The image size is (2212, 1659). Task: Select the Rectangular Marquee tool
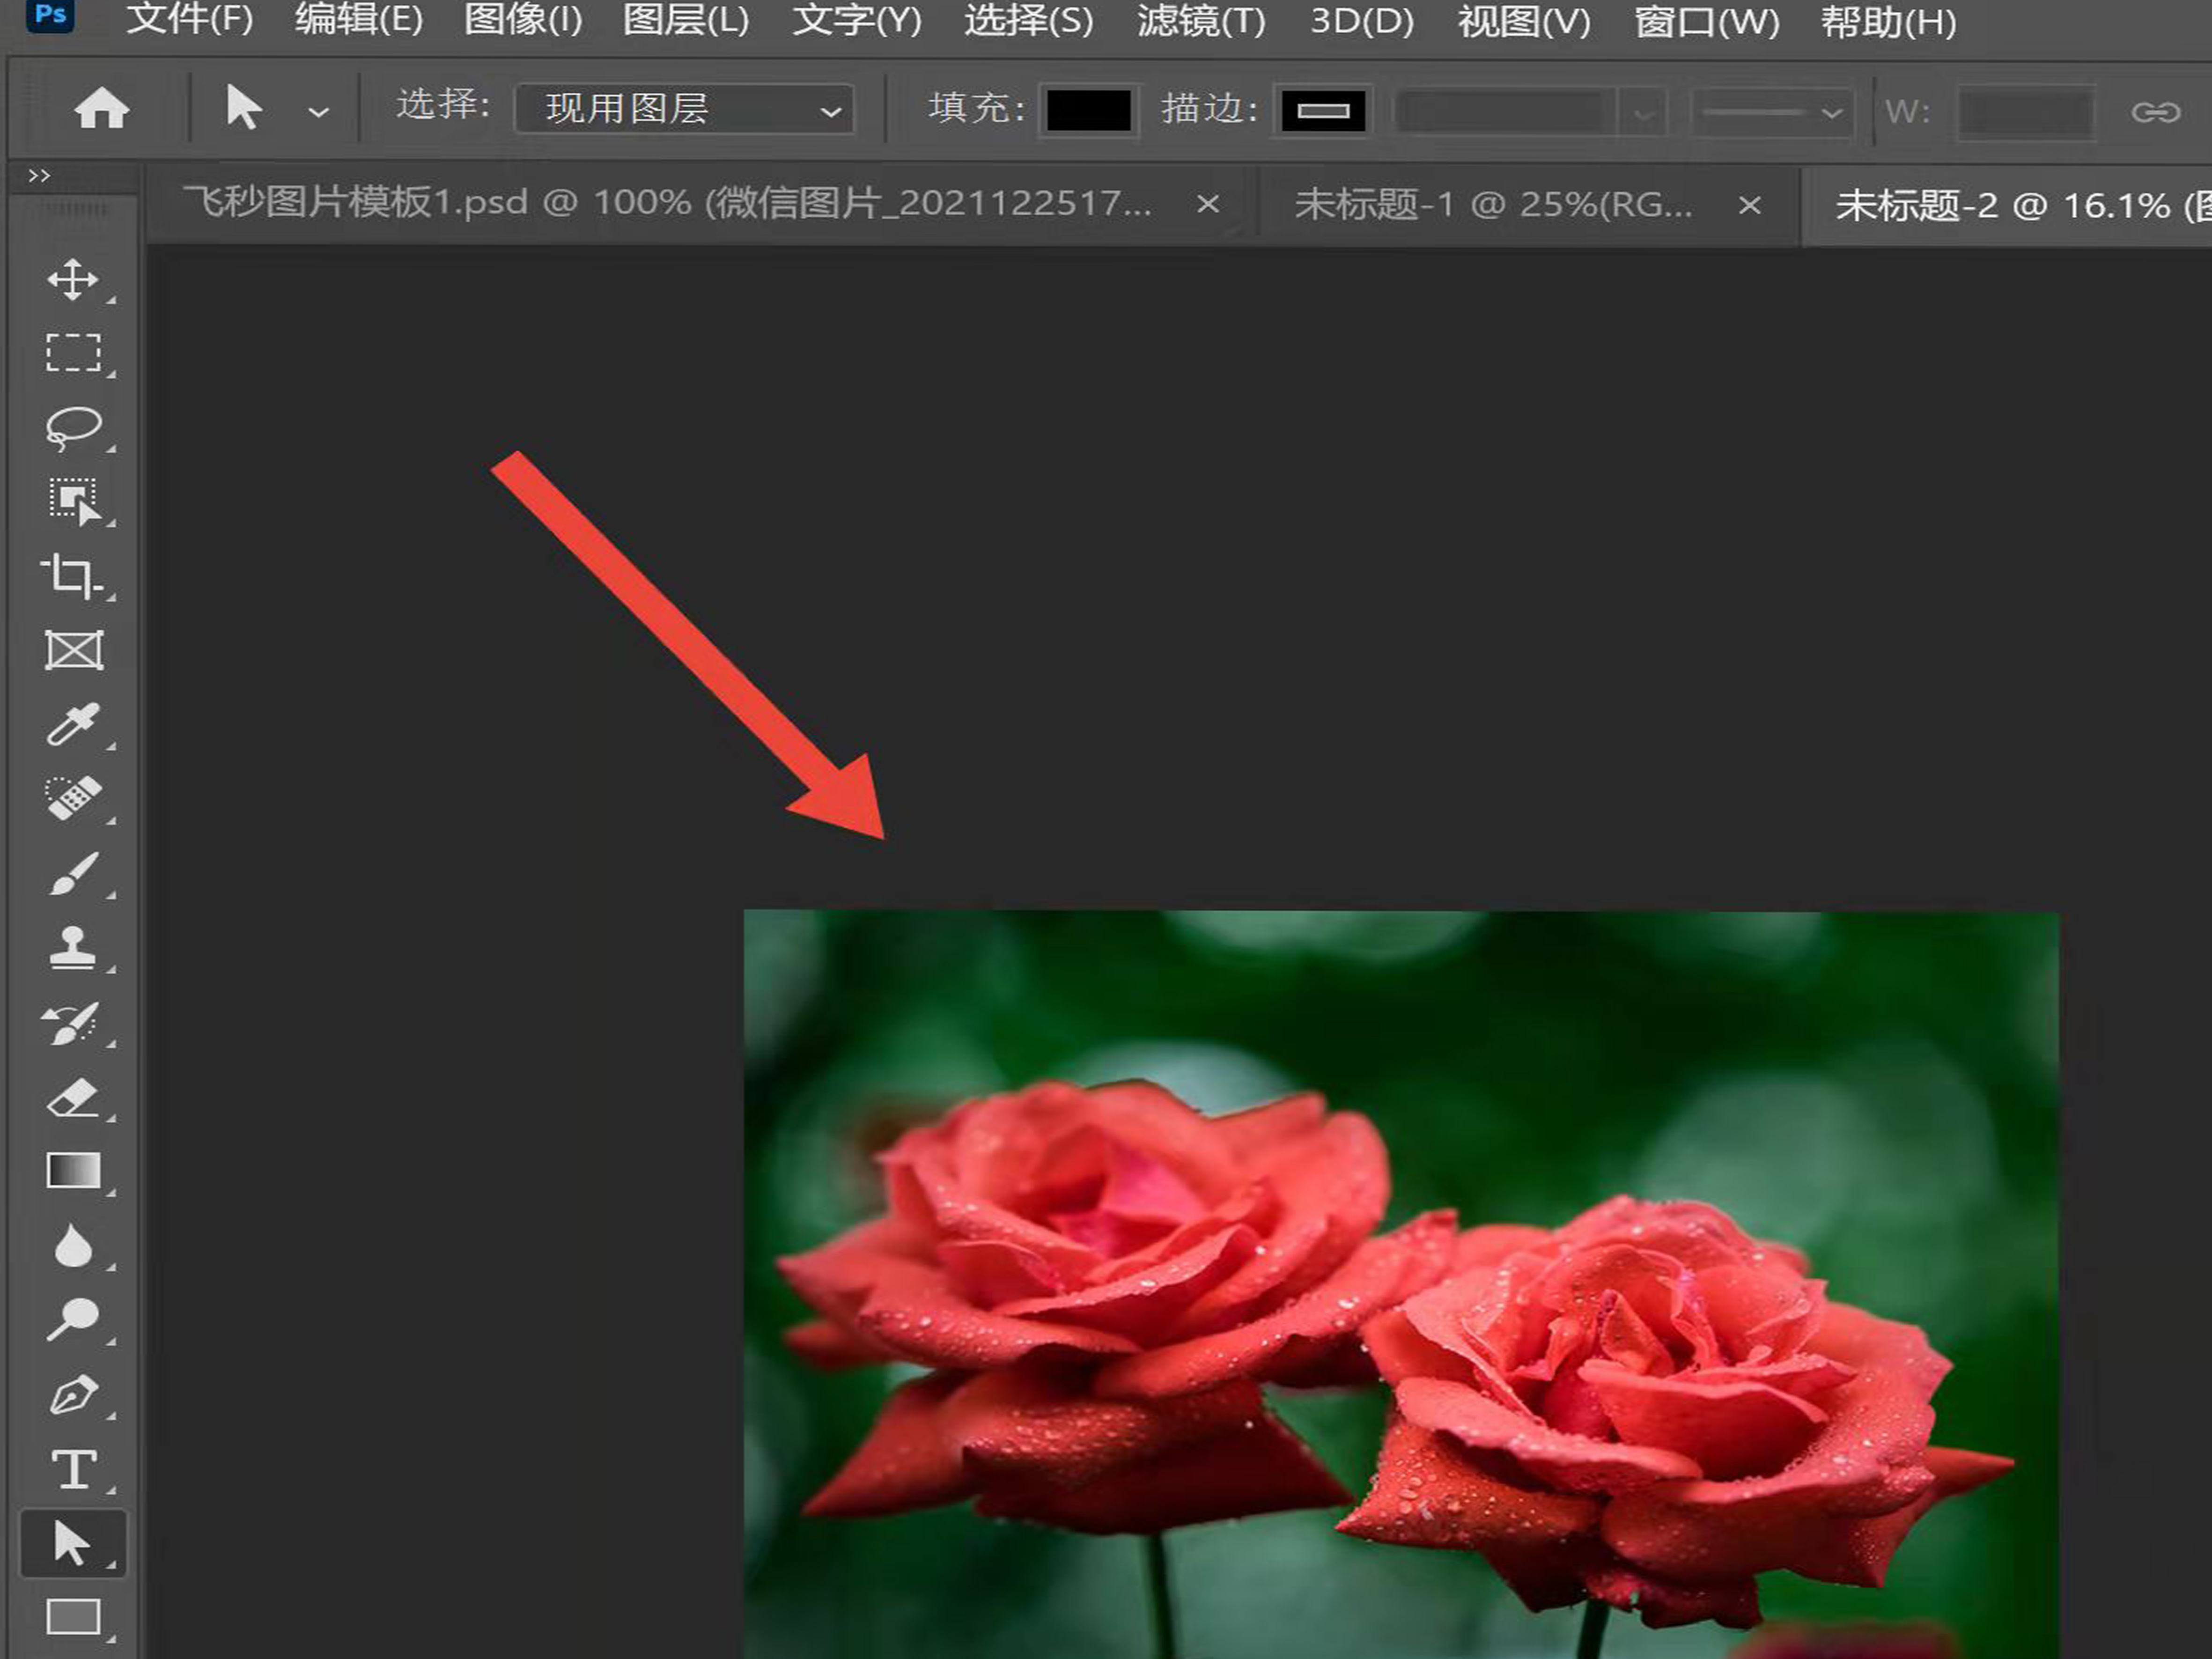point(73,353)
